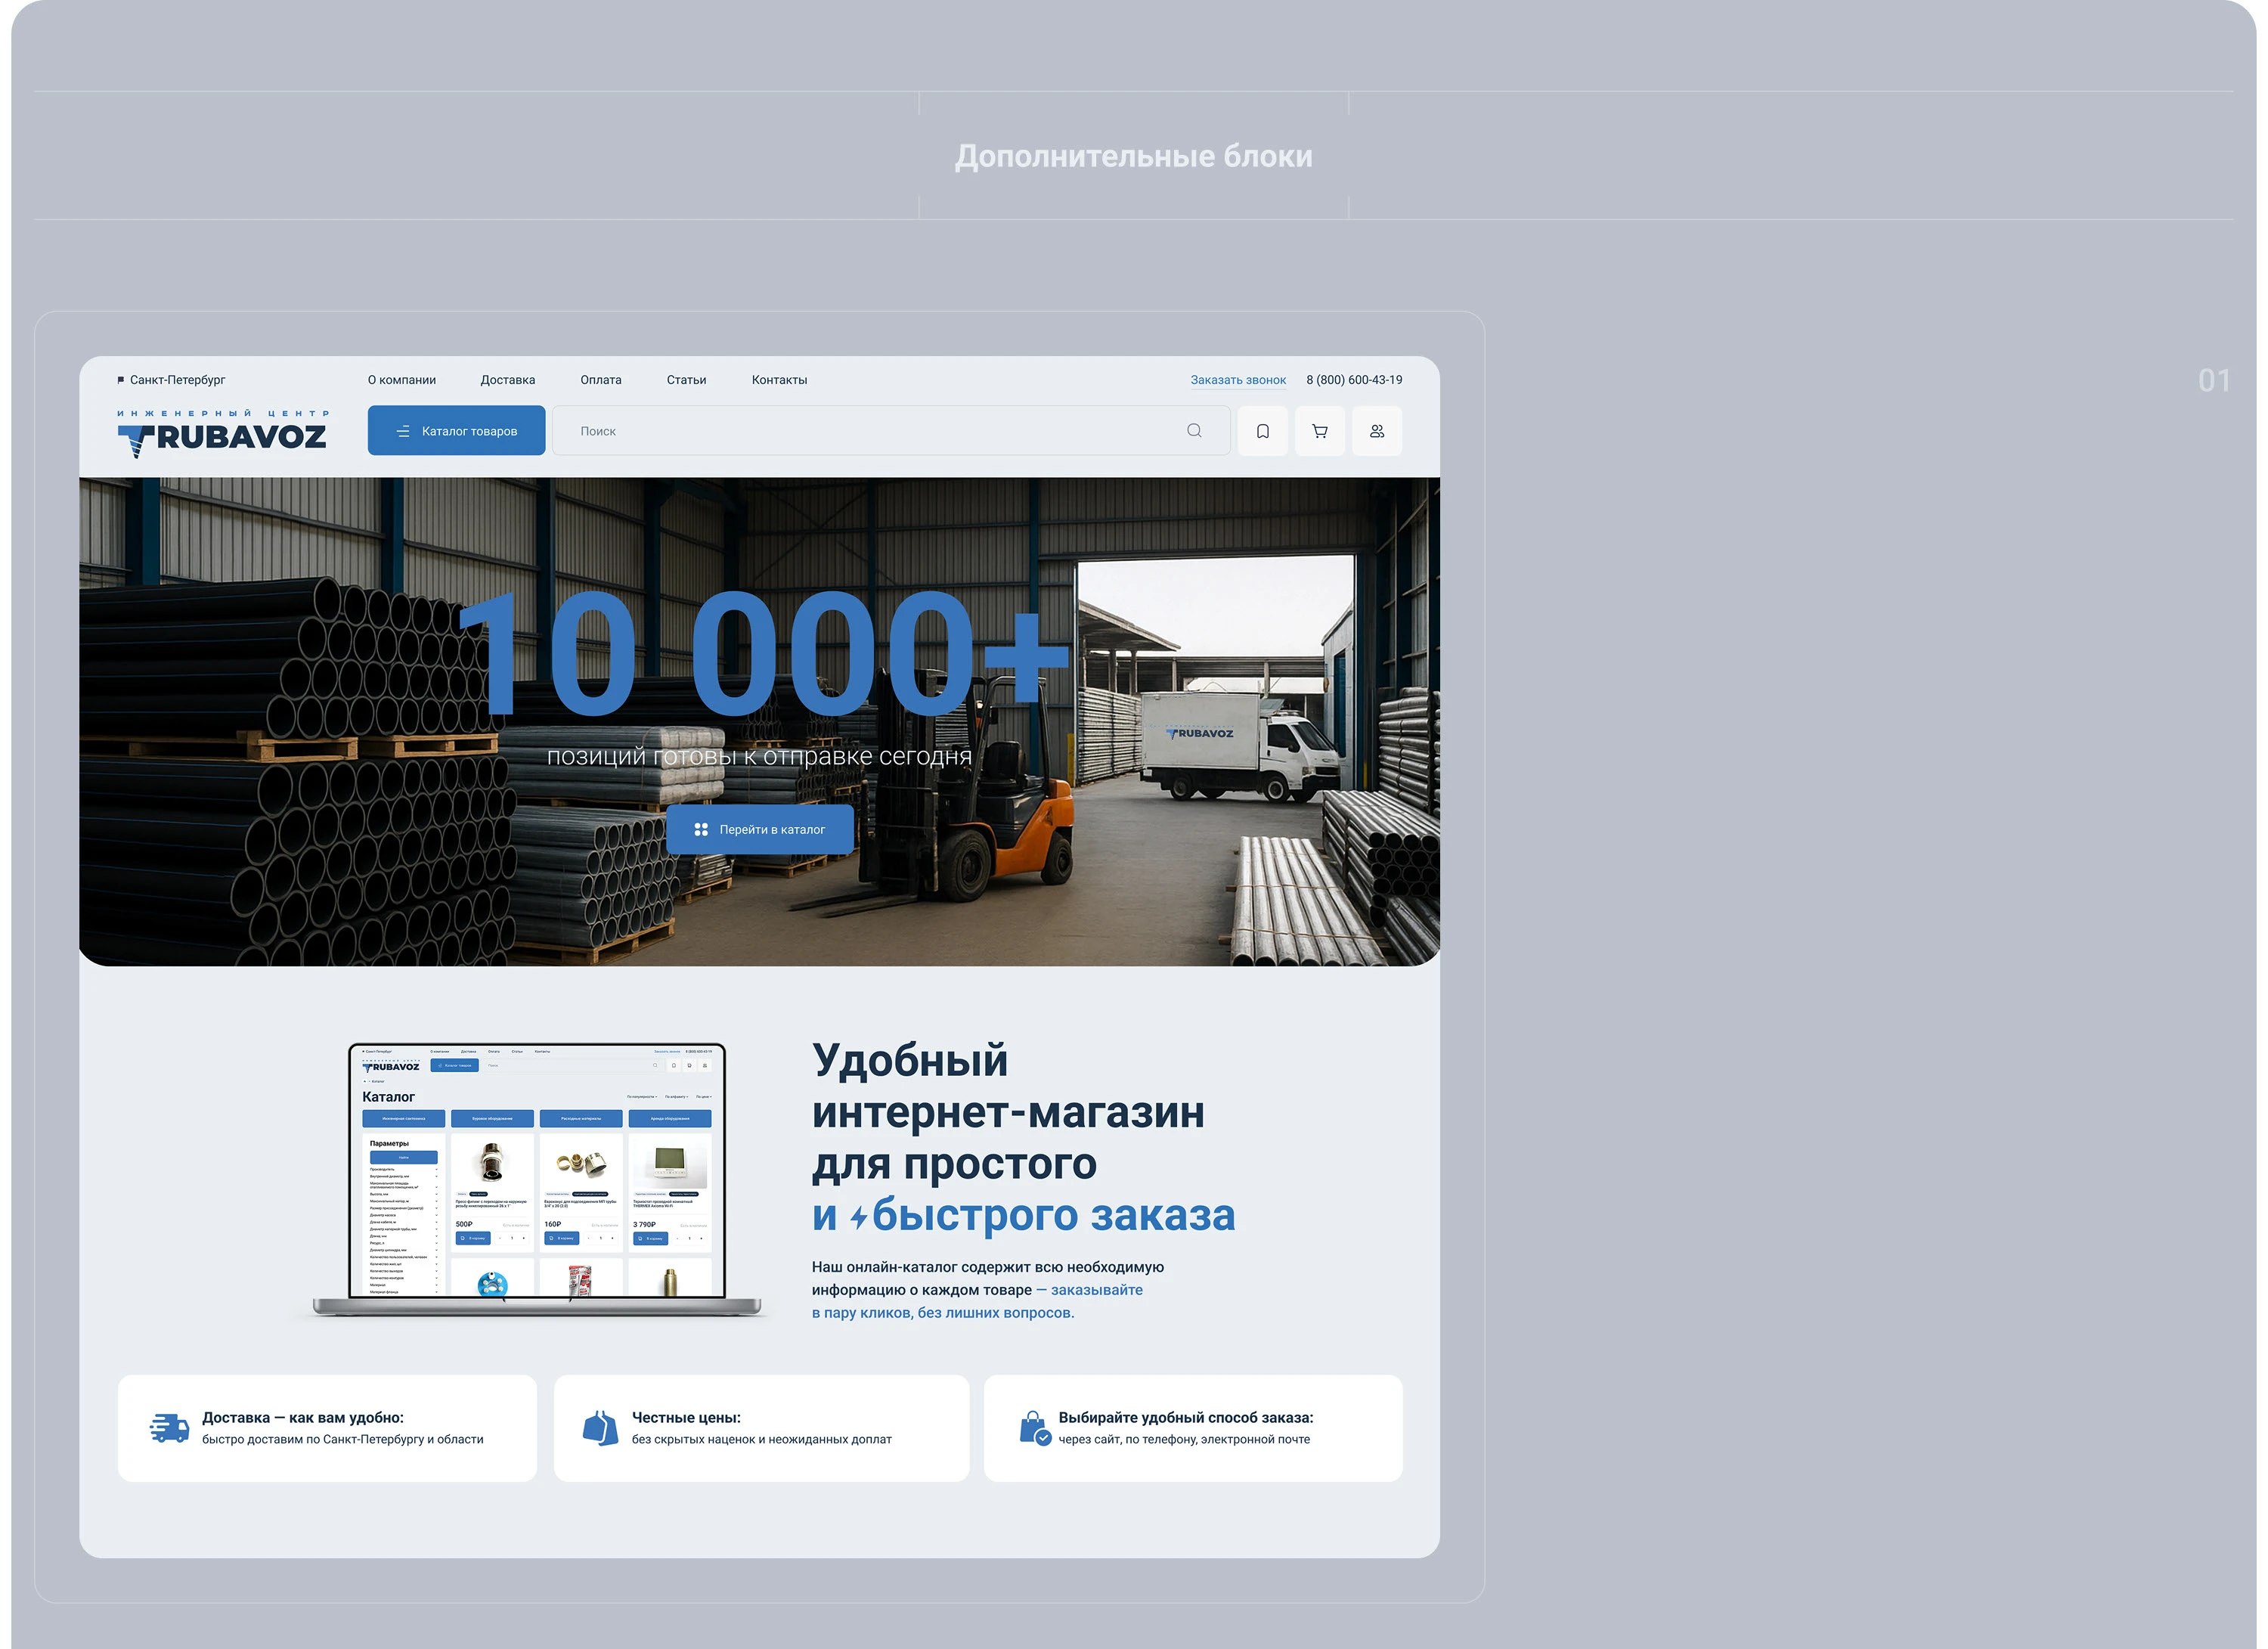Click the search magnifier icon
The image size is (2268, 1649).
coord(1194,431)
